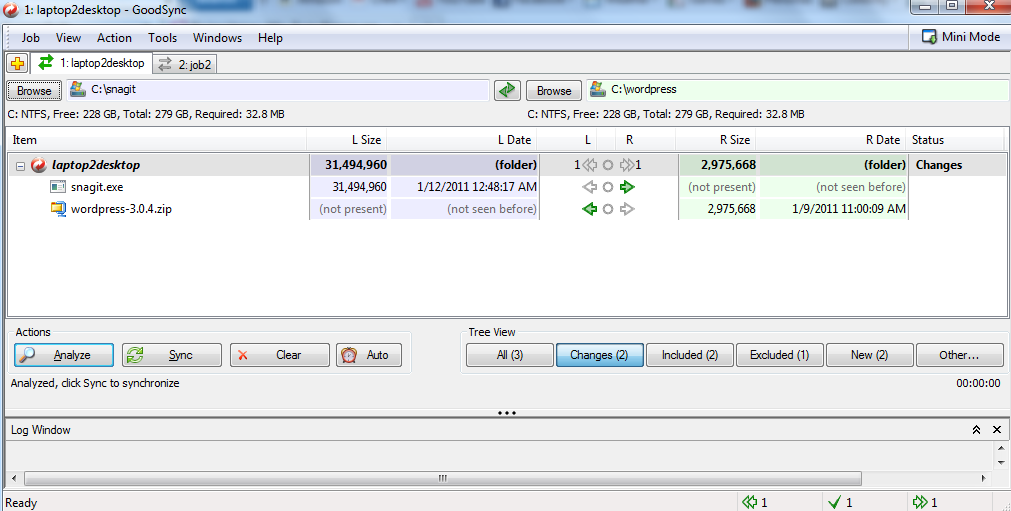Screen dimensions: 1011x511
Task: Click the left folder drive icon by C:\snagit
Action: (78, 90)
